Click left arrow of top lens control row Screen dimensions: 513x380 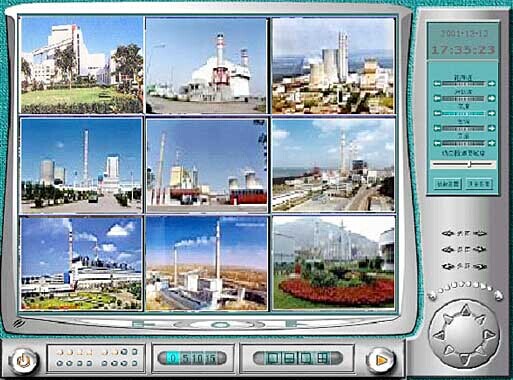448,233
